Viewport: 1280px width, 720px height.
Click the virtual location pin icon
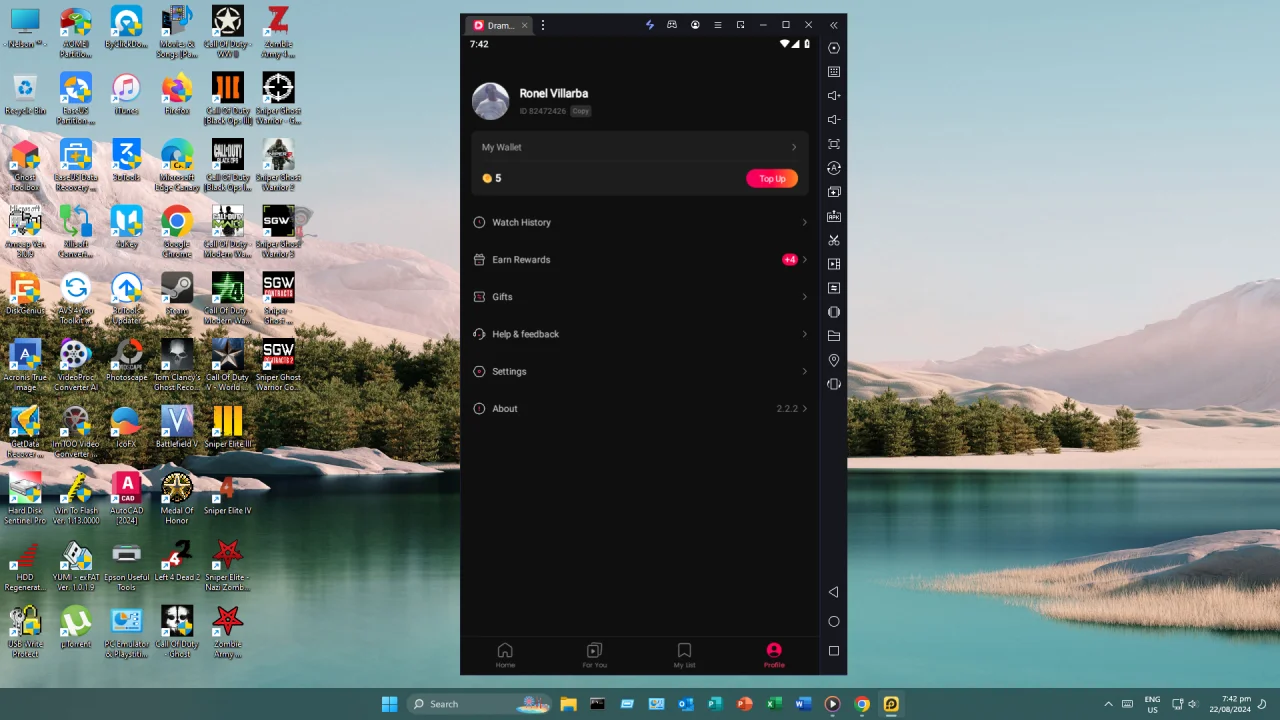834,360
